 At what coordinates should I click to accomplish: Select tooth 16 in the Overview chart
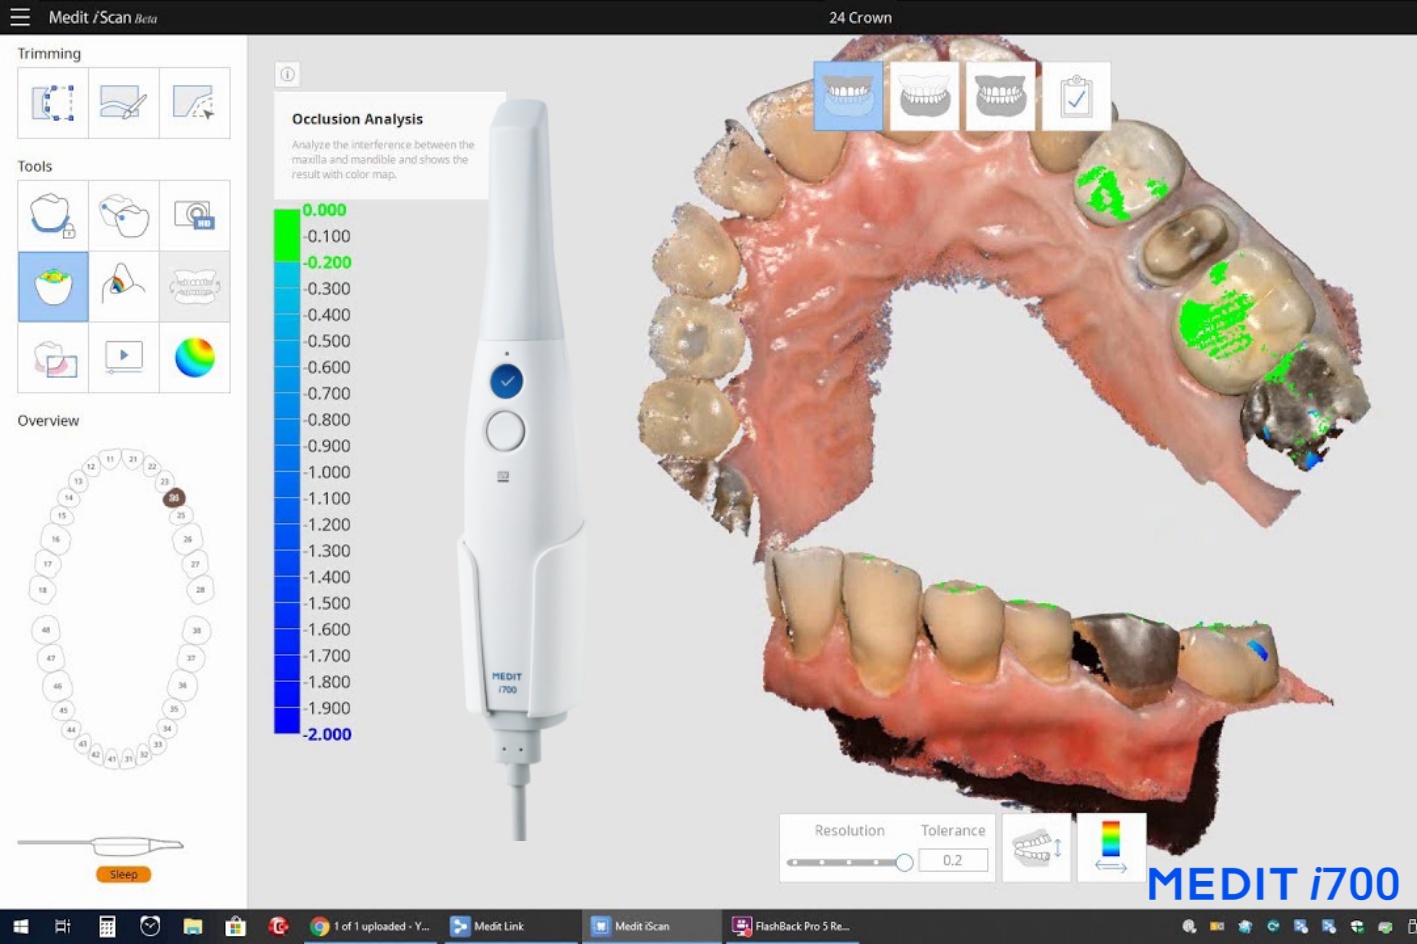point(56,539)
